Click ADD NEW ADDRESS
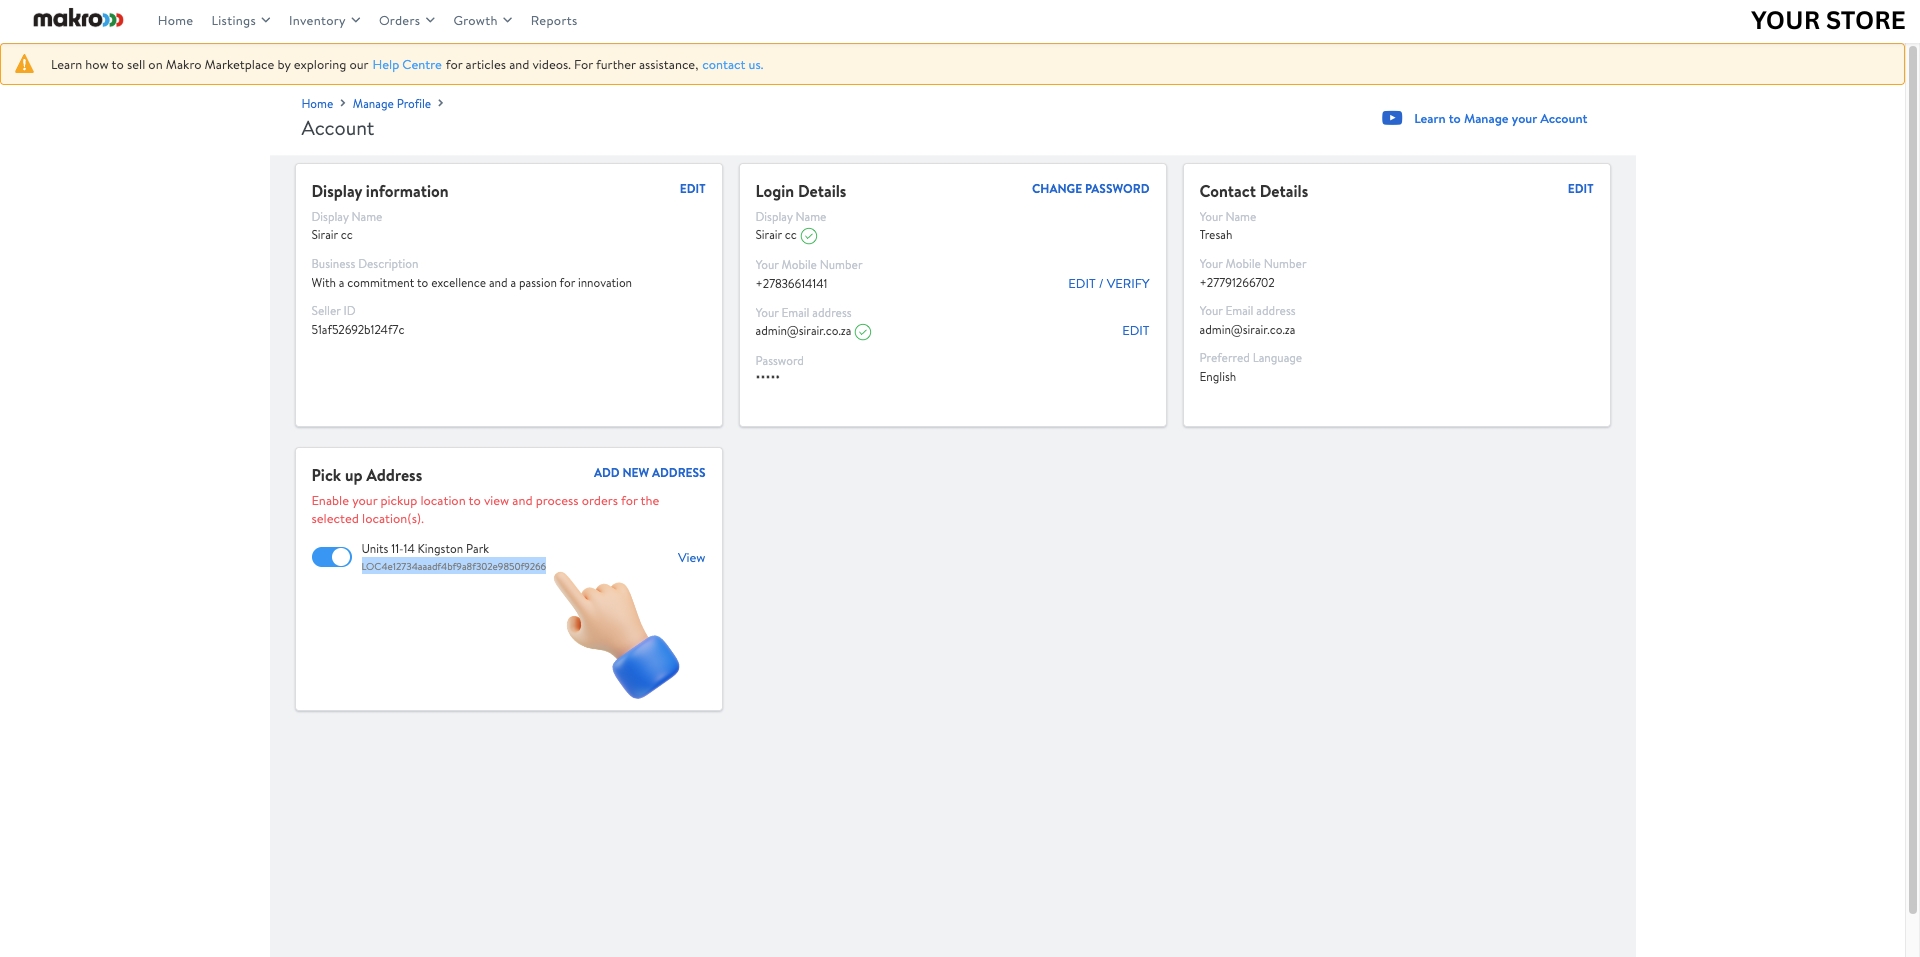 649,472
